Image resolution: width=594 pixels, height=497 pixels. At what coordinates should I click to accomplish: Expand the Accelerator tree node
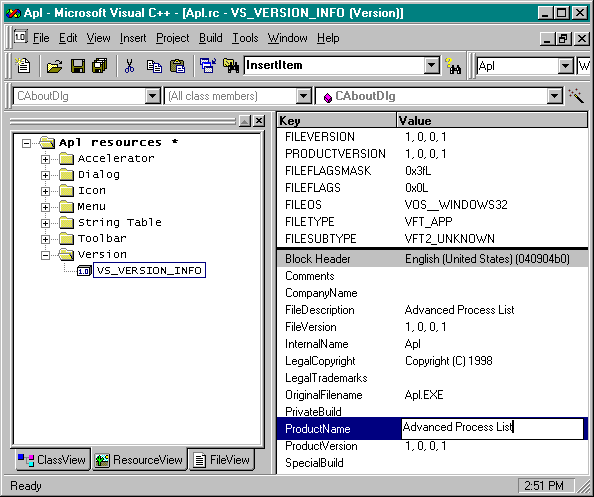pos(45,159)
